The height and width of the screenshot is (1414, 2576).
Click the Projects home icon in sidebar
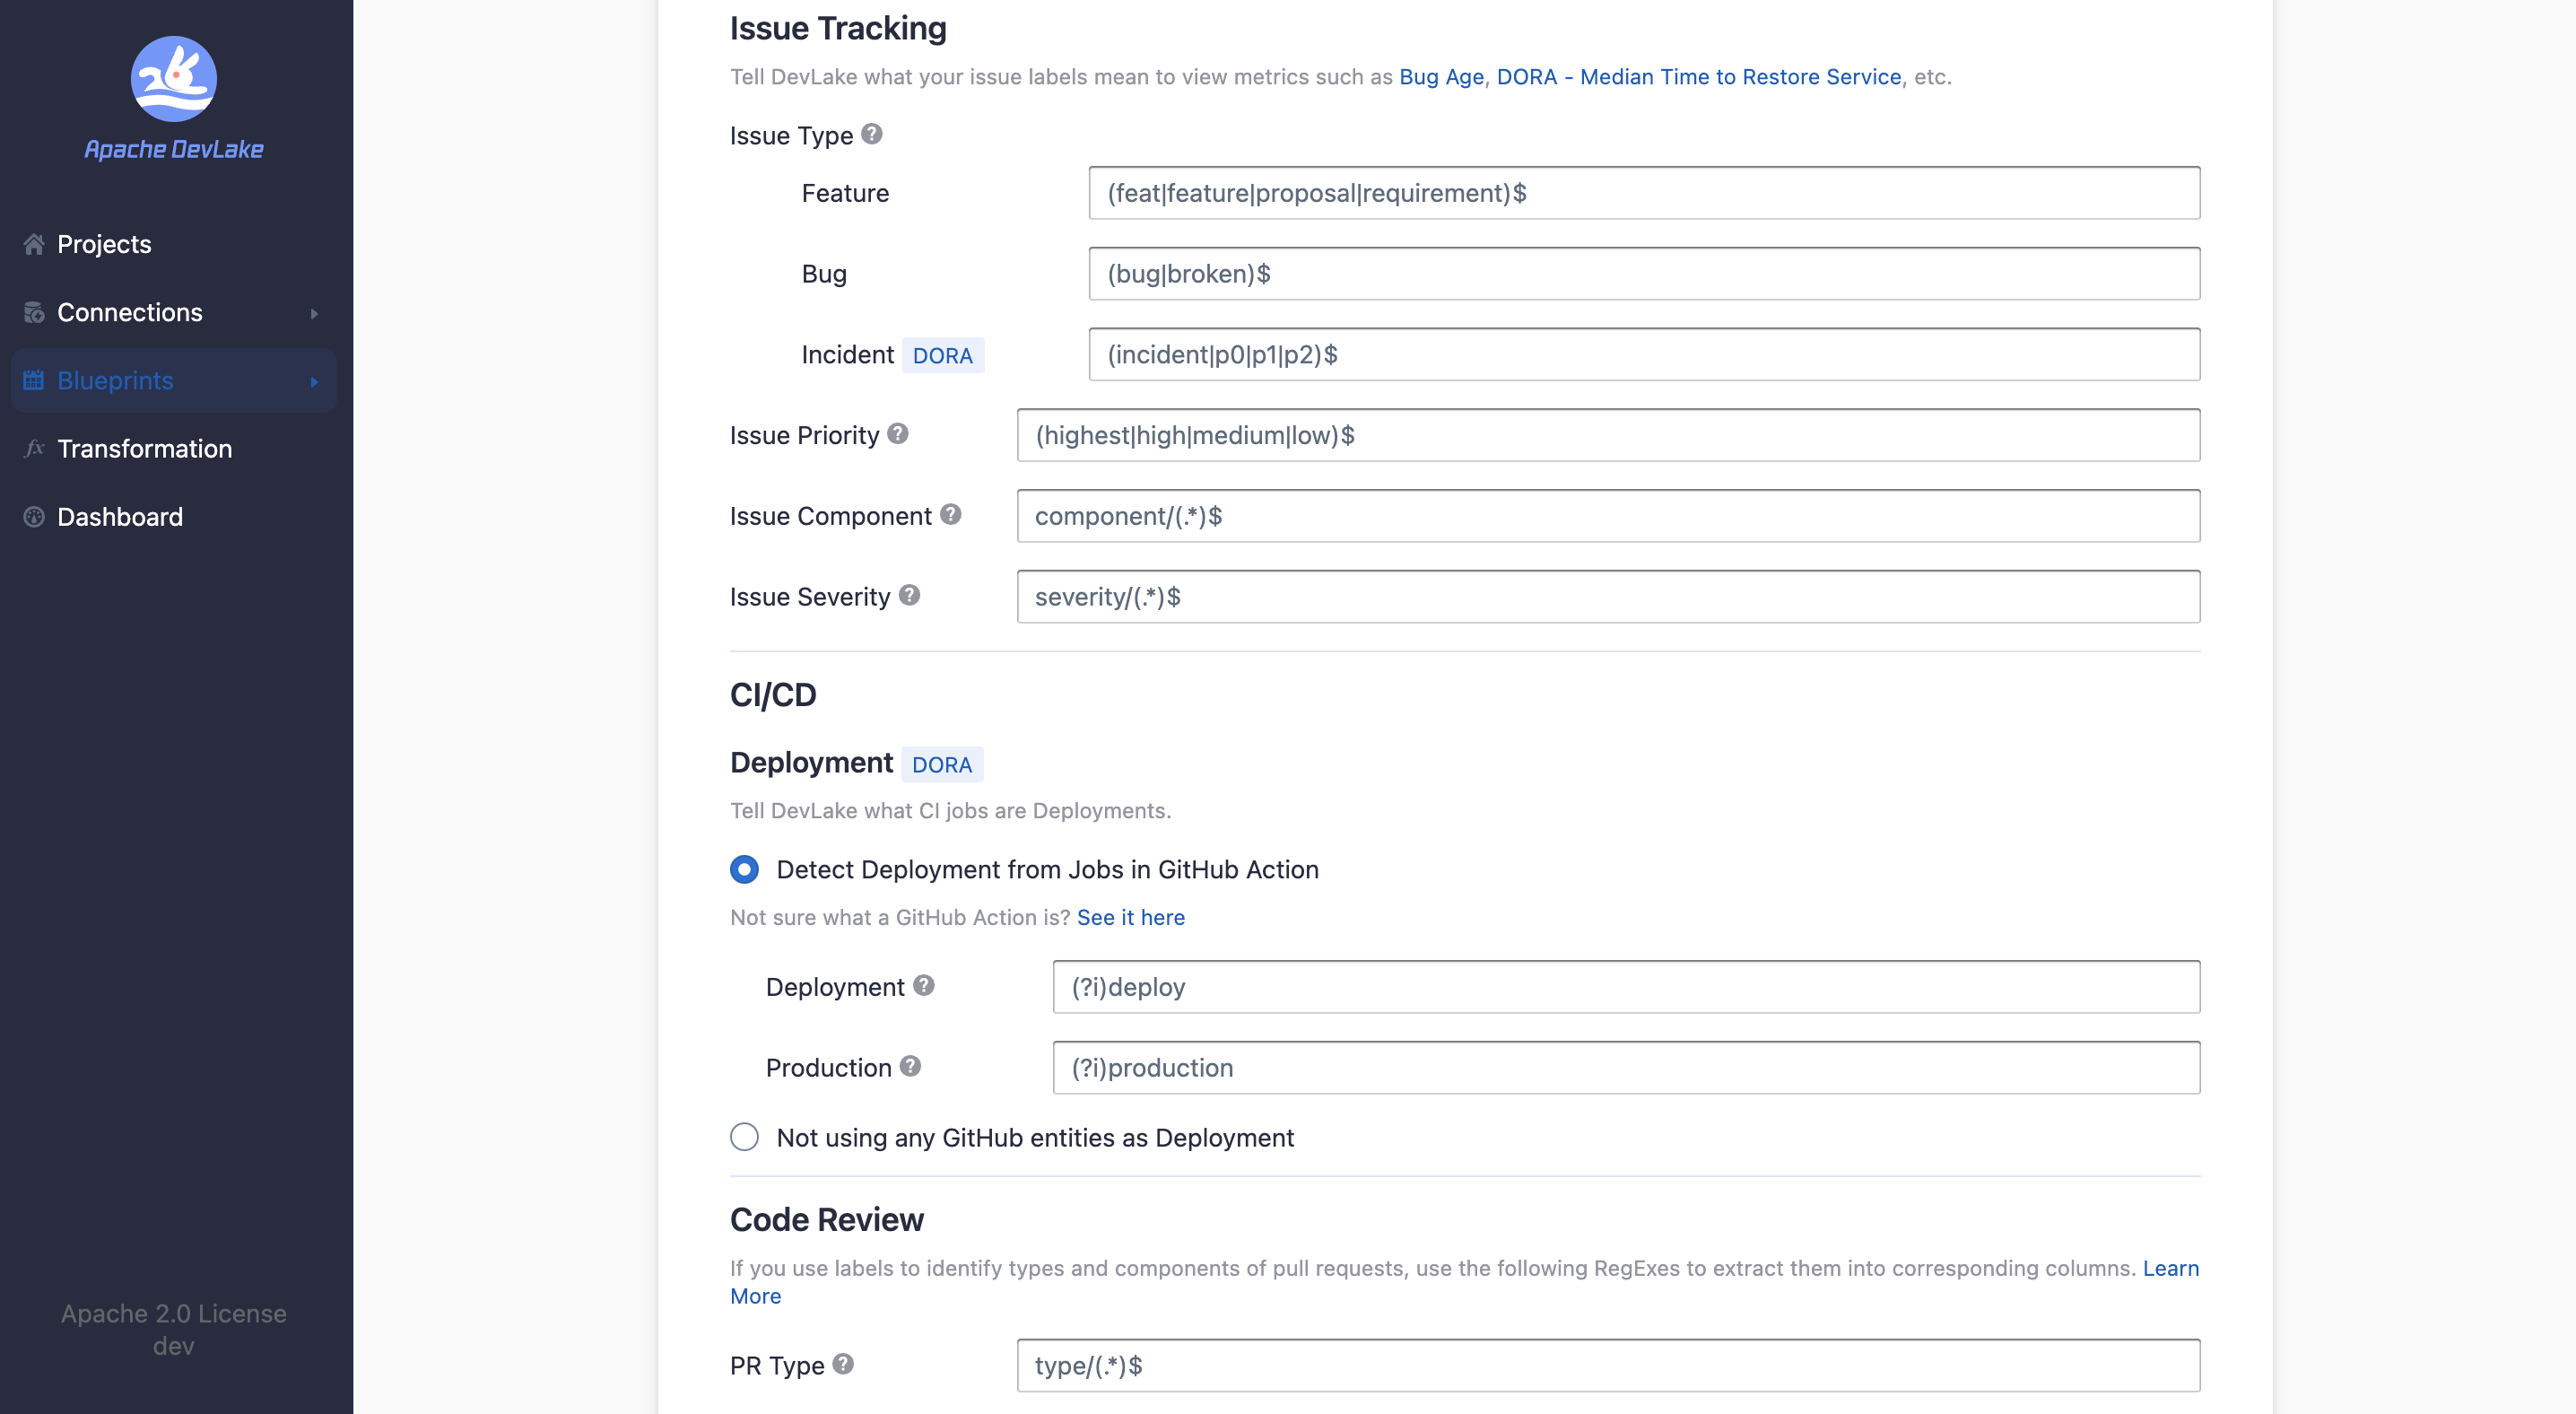[34, 244]
